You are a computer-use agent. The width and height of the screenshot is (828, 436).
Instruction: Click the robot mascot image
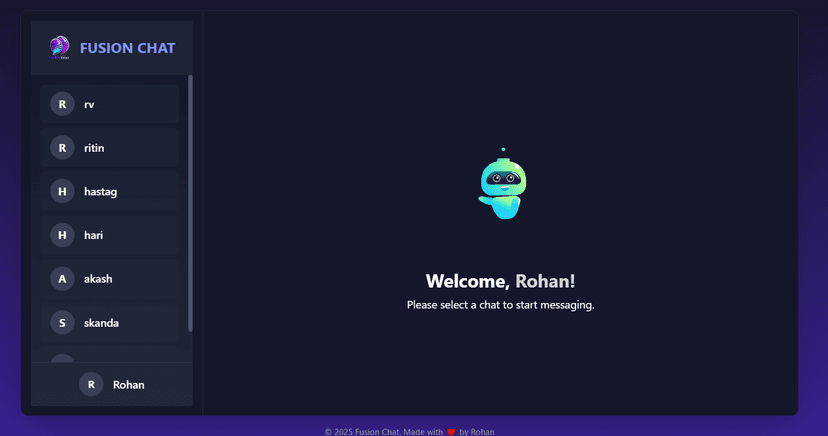[x=502, y=186]
